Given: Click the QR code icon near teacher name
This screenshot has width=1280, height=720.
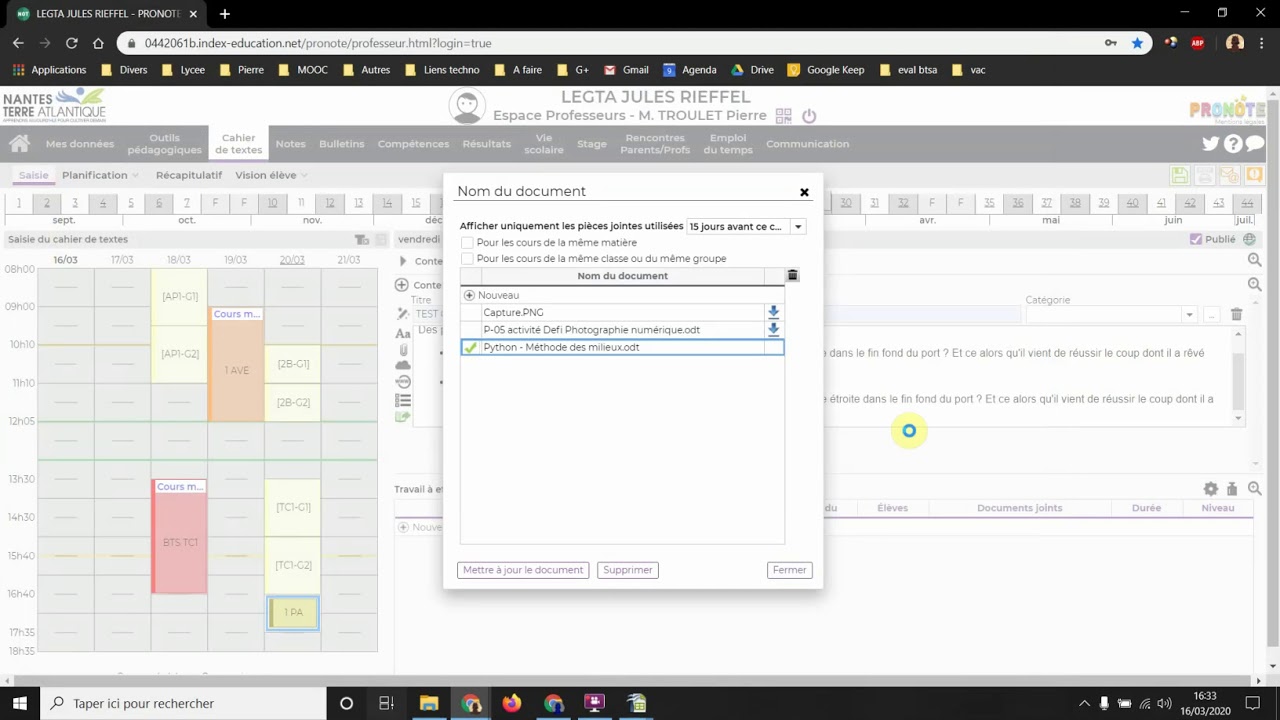Looking at the screenshot, I should pyautogui.click(x=783, y=116).
